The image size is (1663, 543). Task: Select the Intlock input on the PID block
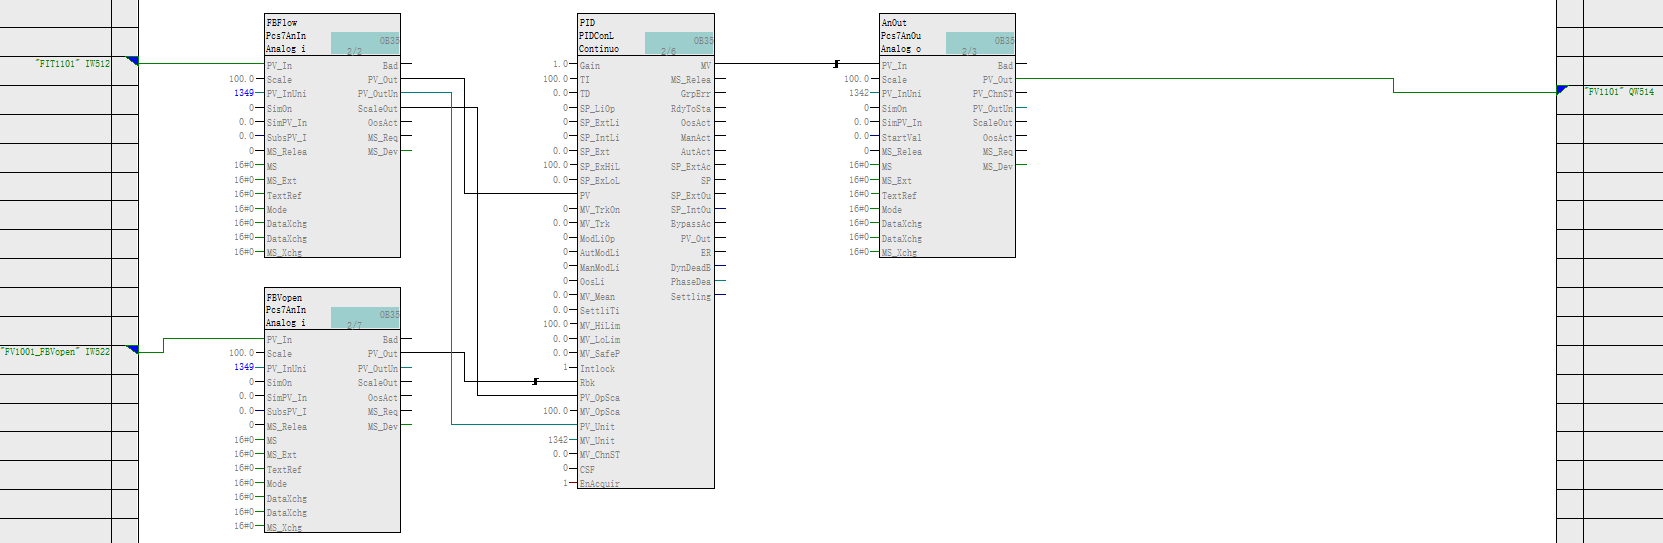tap(597, 369)
